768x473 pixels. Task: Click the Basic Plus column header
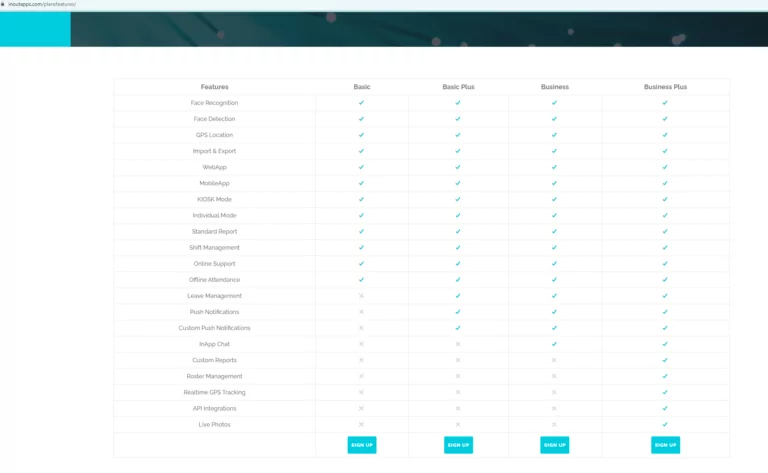point(458,87)
